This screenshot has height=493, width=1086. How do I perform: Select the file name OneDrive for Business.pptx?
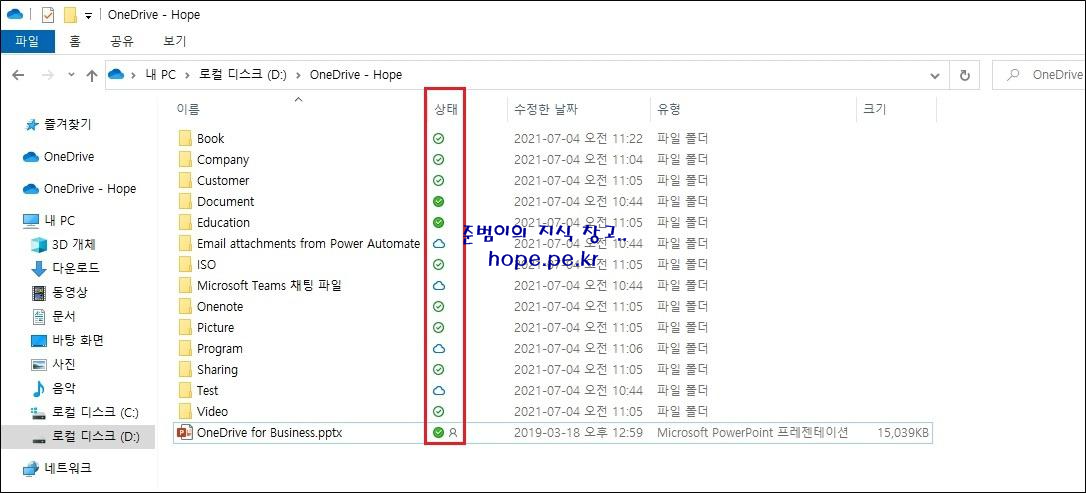[x=269, y=433]
